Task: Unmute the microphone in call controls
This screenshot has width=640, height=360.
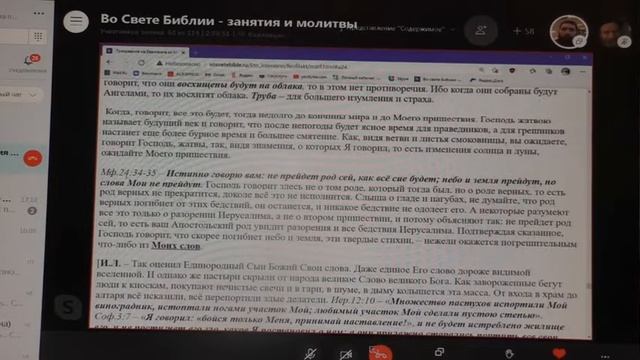Action: point(311,353)
